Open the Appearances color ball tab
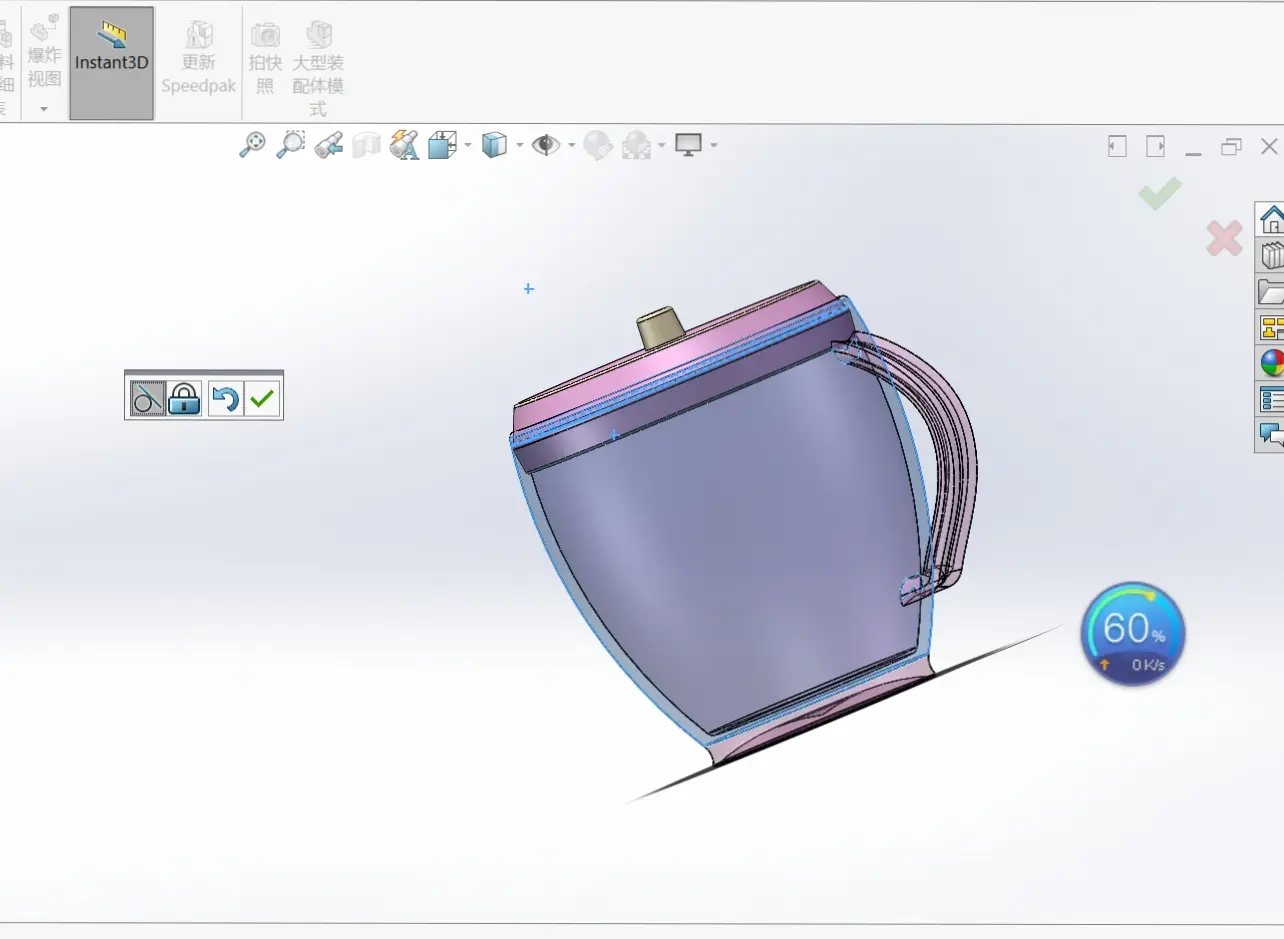1284x939 pixels. click(x=1271, y=363)
